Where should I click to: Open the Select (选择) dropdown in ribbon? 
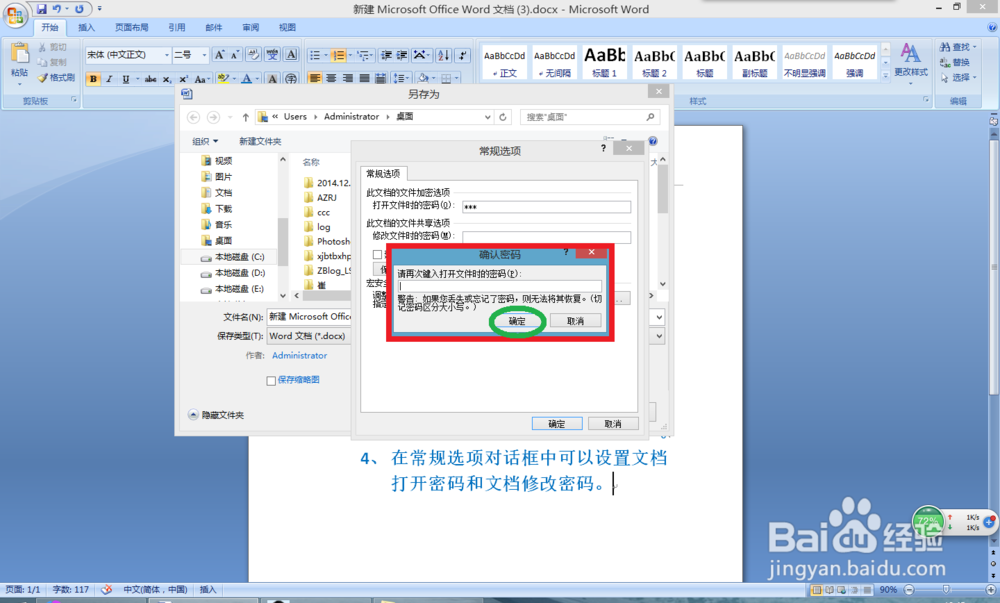coord(959,78)
